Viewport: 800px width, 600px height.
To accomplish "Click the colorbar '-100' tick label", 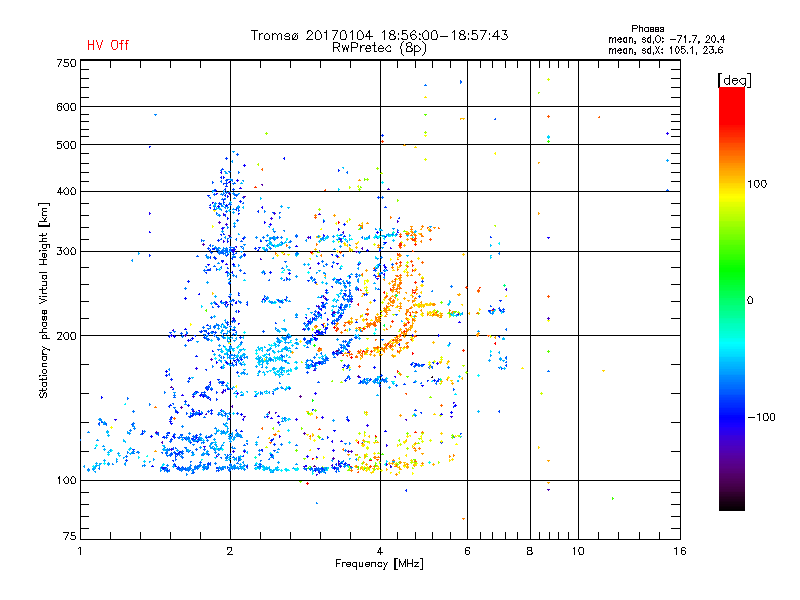I will (x=761, y=417).
